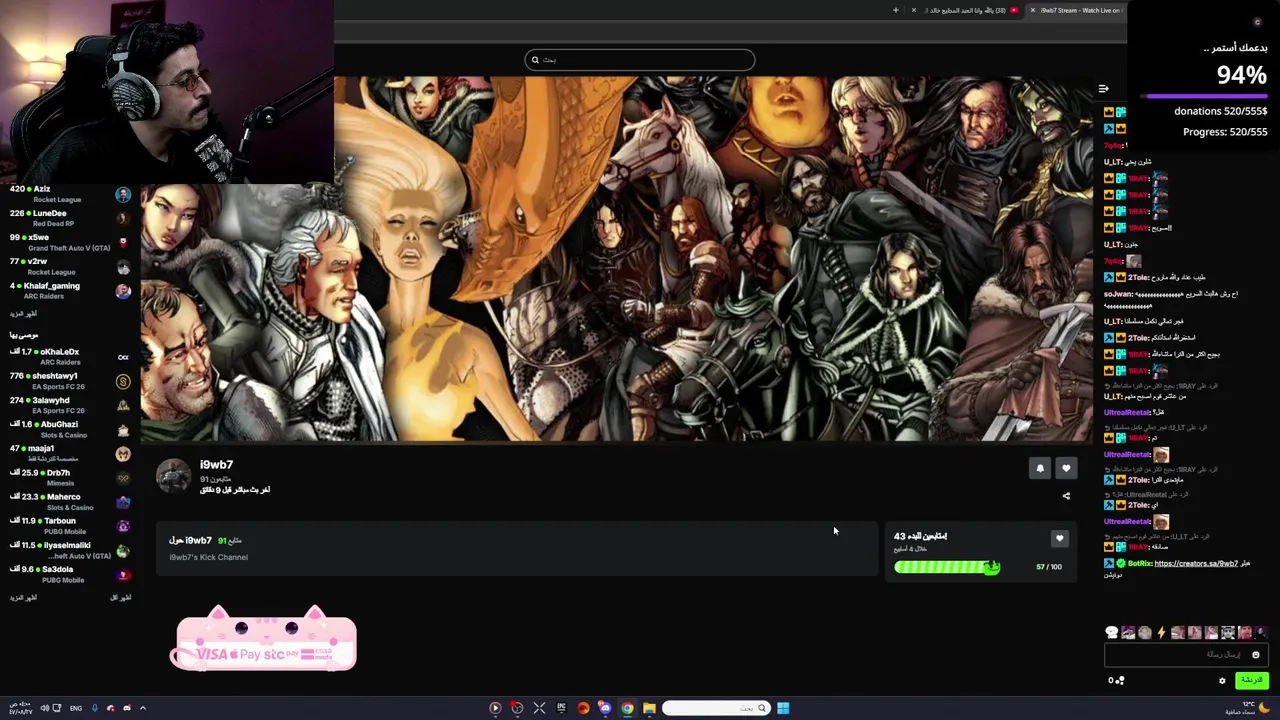Open oKhaLeDx's channel avatar in the sidebar

point(123,357)
